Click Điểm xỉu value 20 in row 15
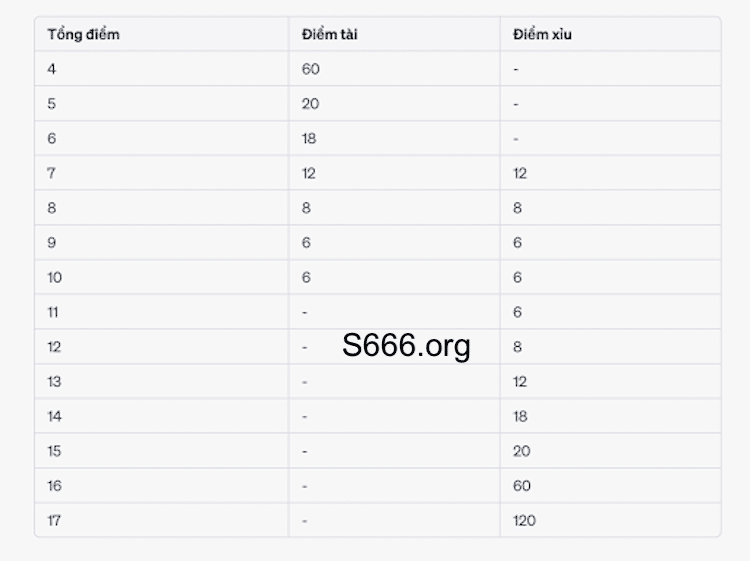Viewport: 750px width, 561px height. (x=522, y=451)
